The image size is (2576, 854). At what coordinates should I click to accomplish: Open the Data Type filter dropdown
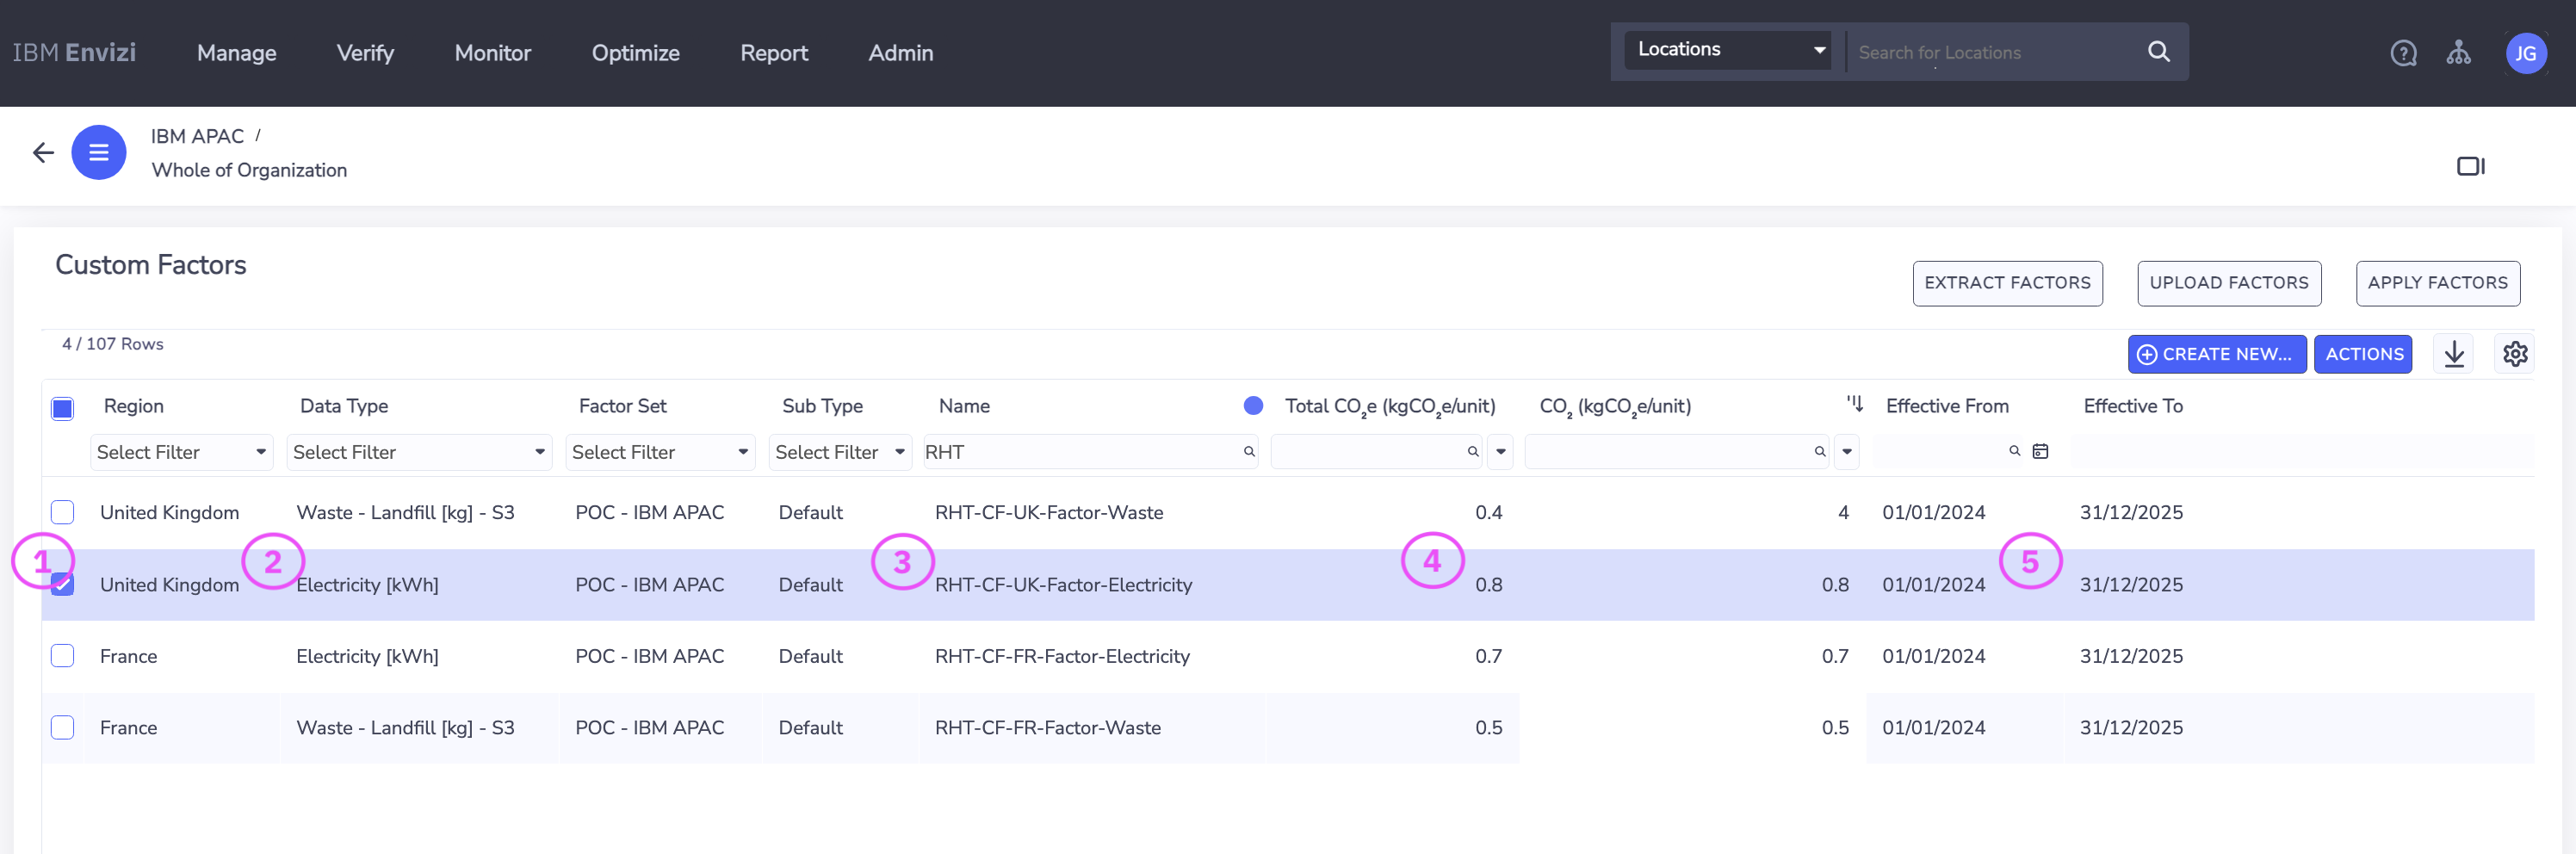(418, 452)
